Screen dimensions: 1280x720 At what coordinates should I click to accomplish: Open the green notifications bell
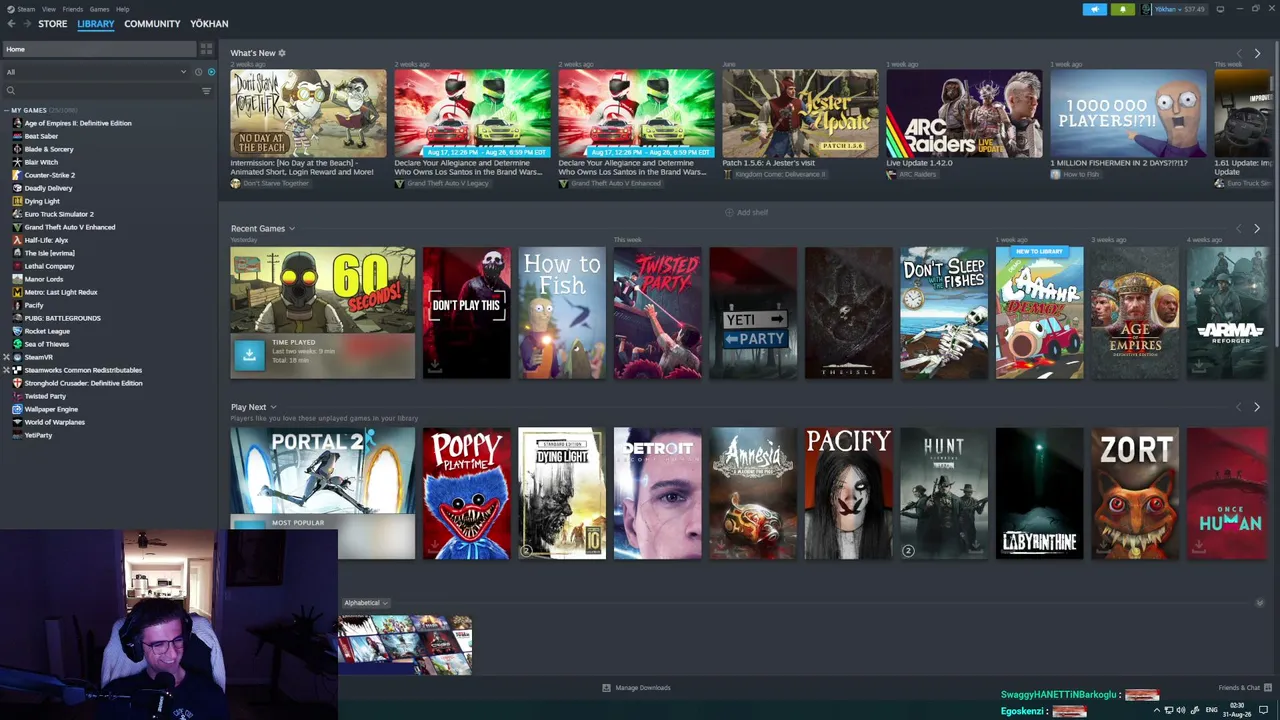[1123, 9]
